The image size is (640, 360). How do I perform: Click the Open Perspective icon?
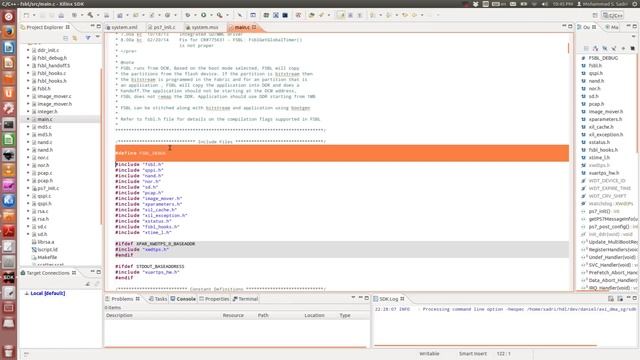[595, 15]
